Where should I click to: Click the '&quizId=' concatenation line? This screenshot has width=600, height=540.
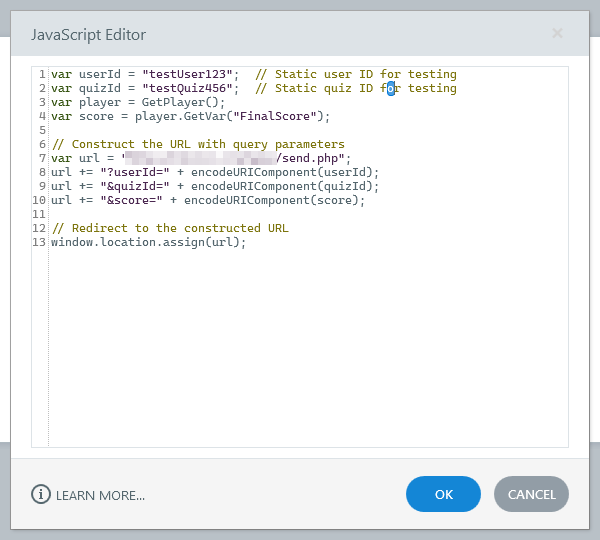[x=215, y=186]
